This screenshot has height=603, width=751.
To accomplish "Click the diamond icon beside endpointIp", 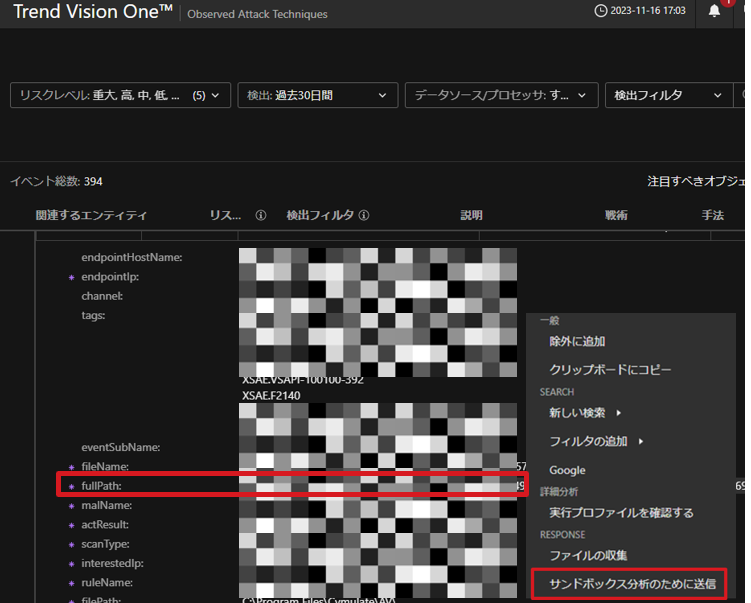I will pos(71,277).
